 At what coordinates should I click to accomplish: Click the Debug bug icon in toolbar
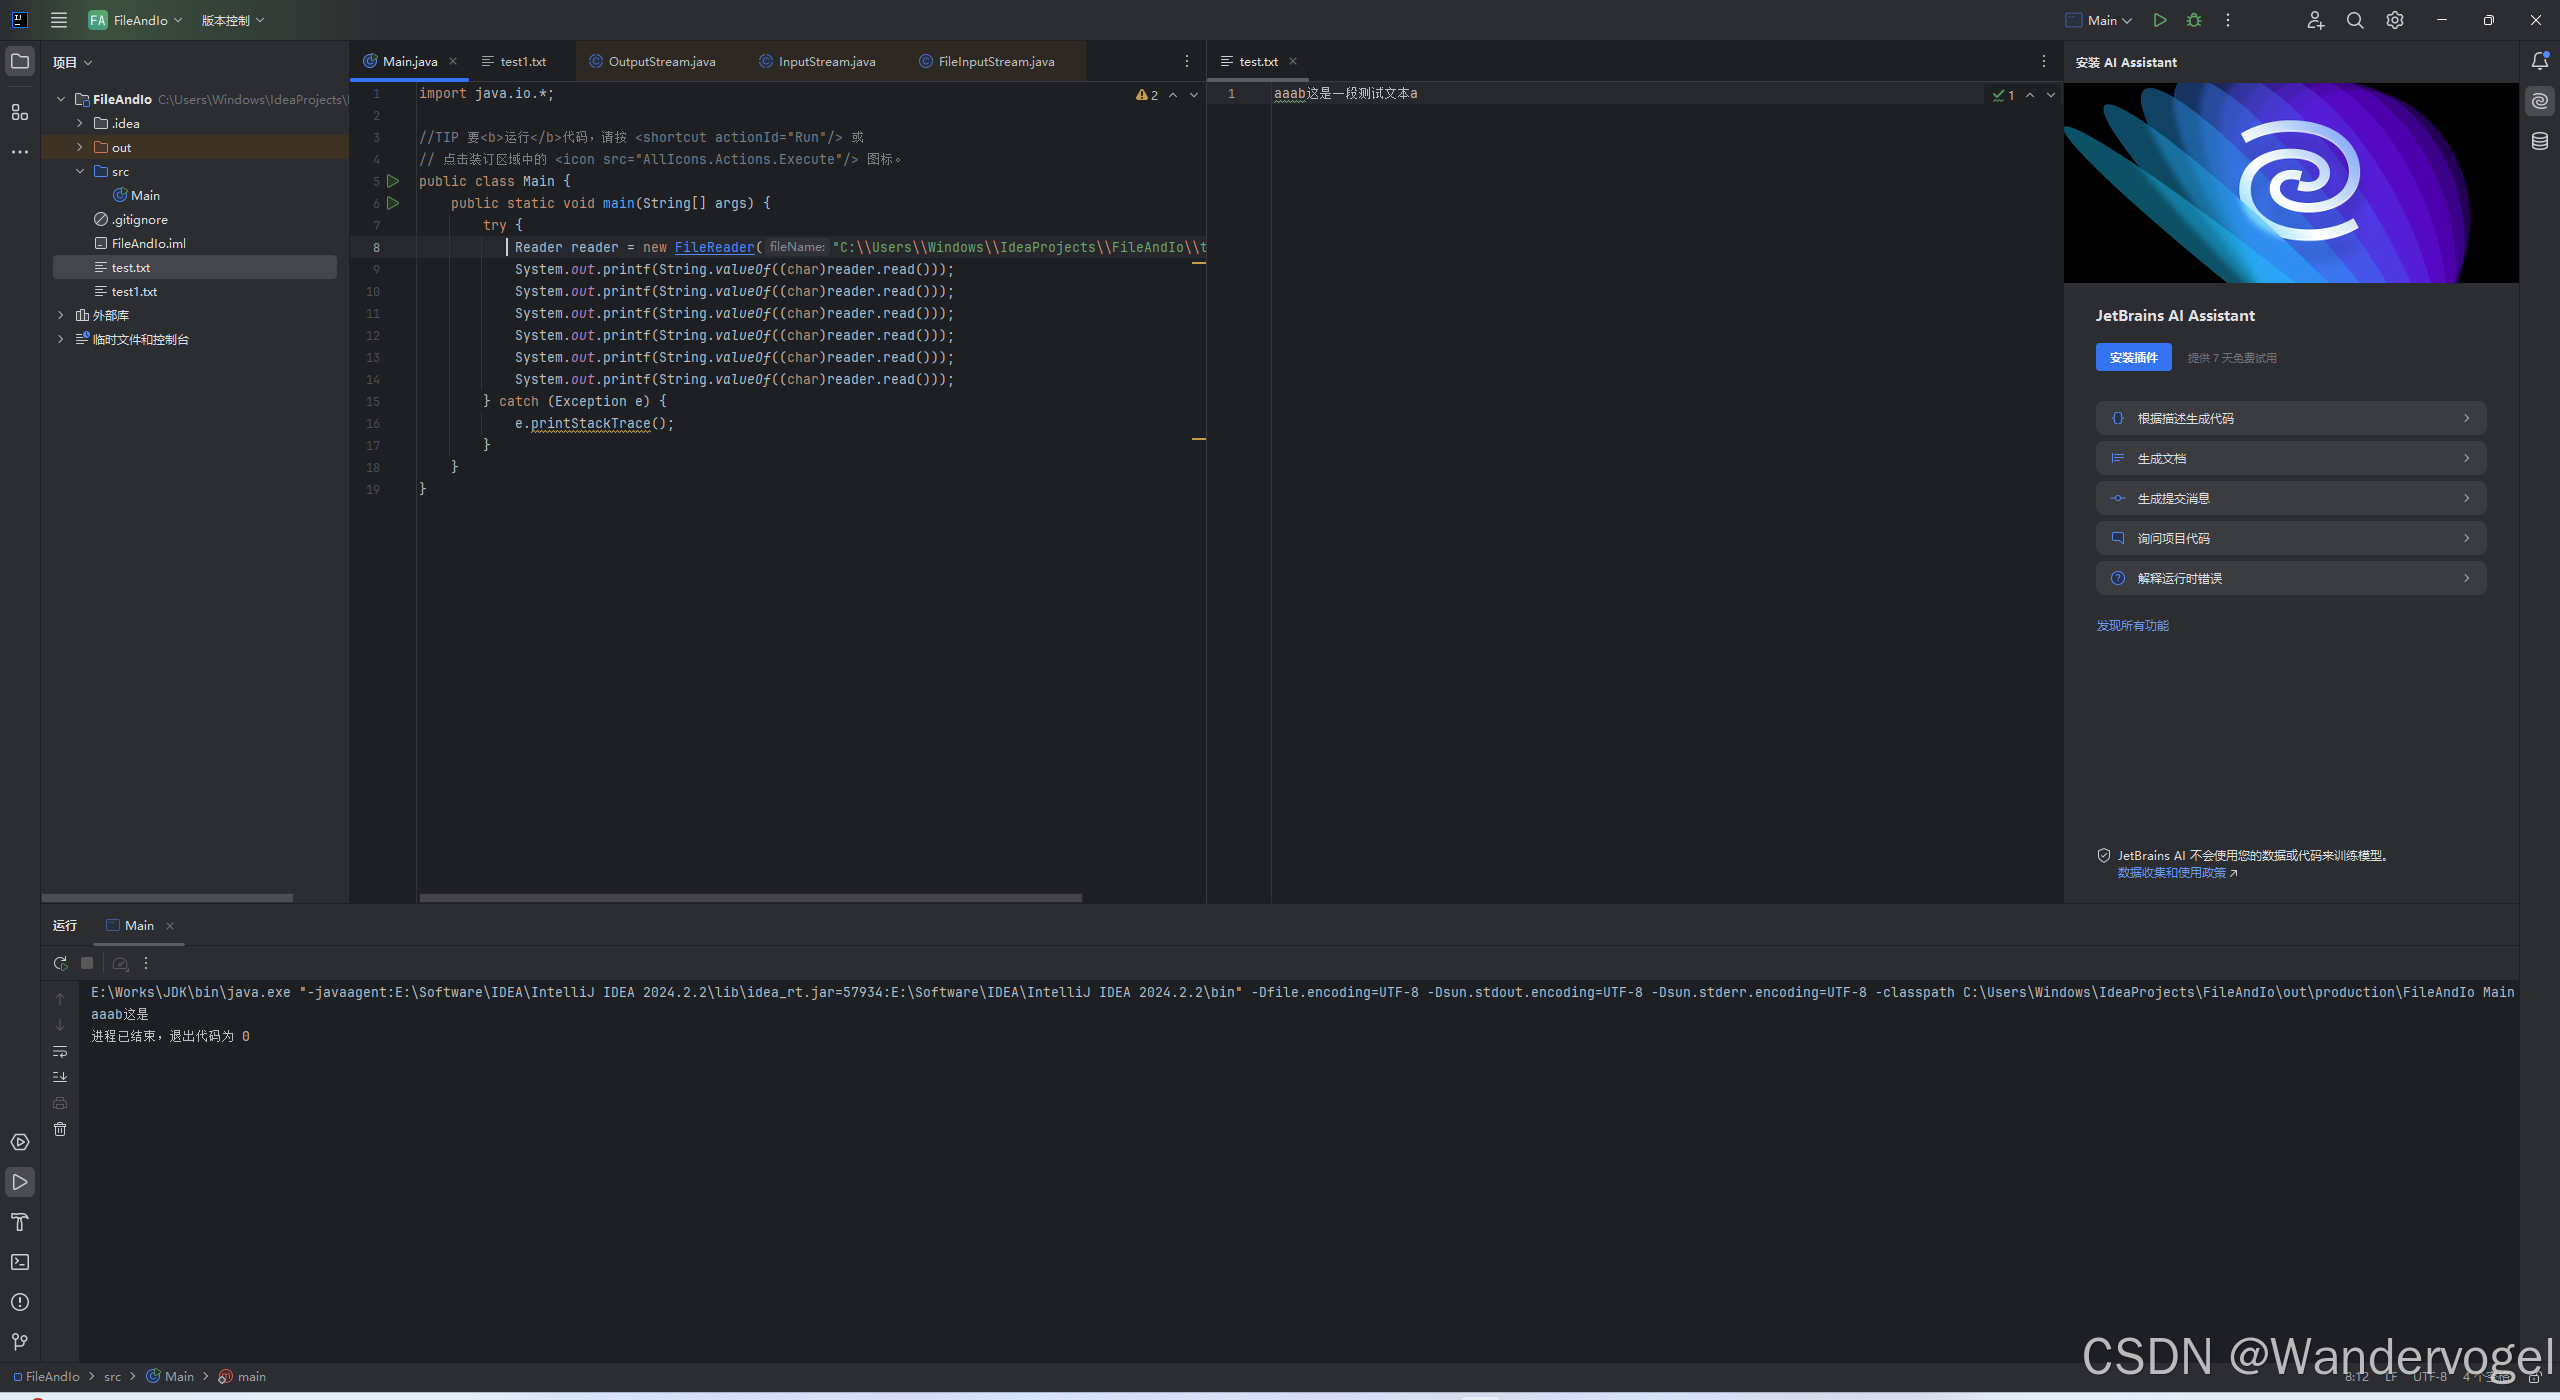click(x=2194, y=20)
